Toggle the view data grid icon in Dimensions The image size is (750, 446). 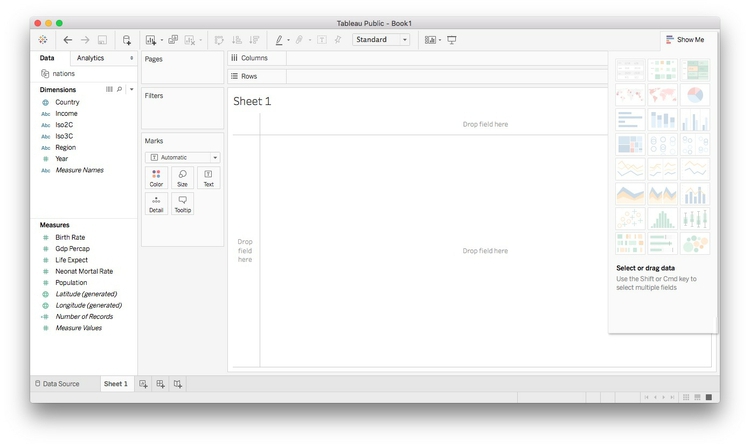pyautogui.click(x=109, y=89)
